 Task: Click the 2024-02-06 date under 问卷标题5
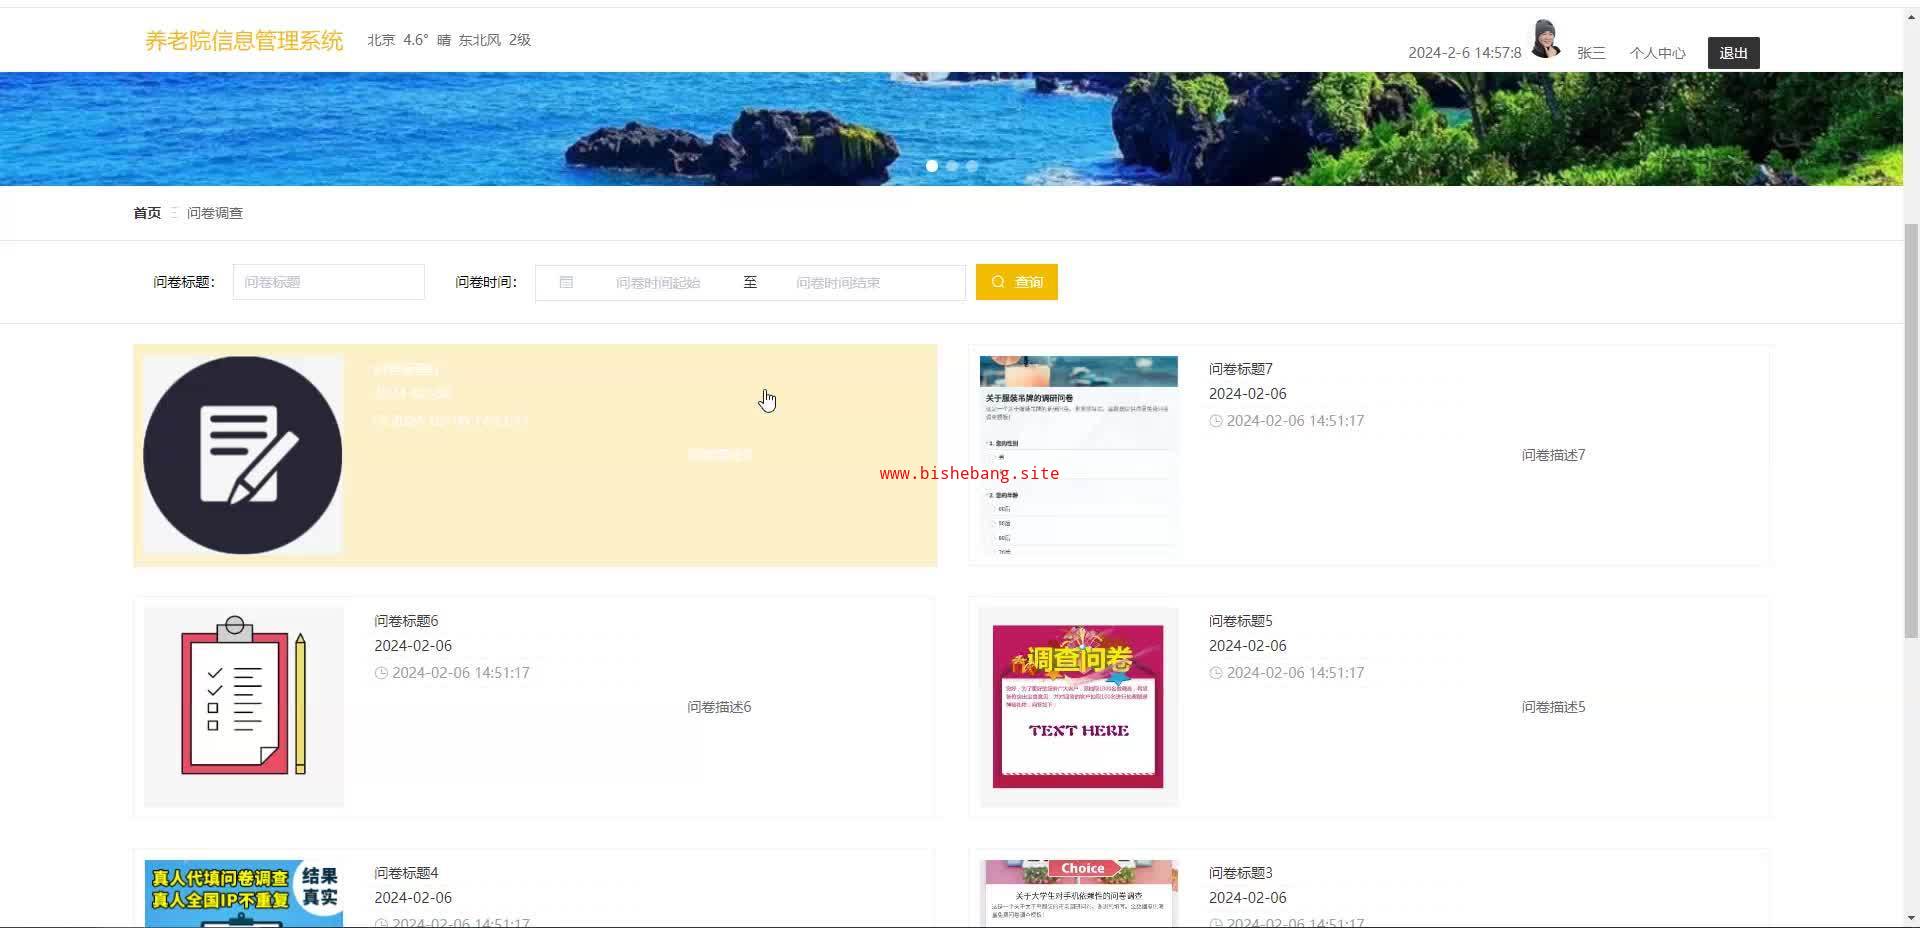(x=1248, y=646)
